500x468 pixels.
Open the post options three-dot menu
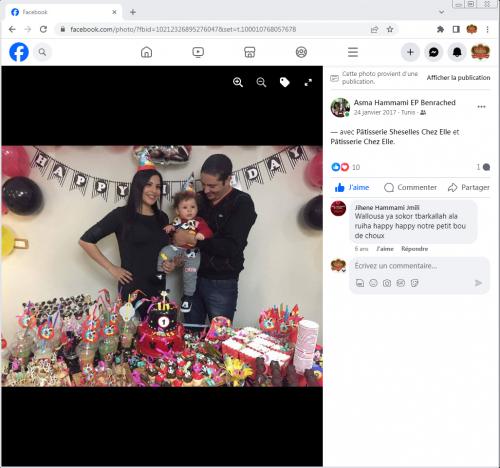click(x=481, y=107)
